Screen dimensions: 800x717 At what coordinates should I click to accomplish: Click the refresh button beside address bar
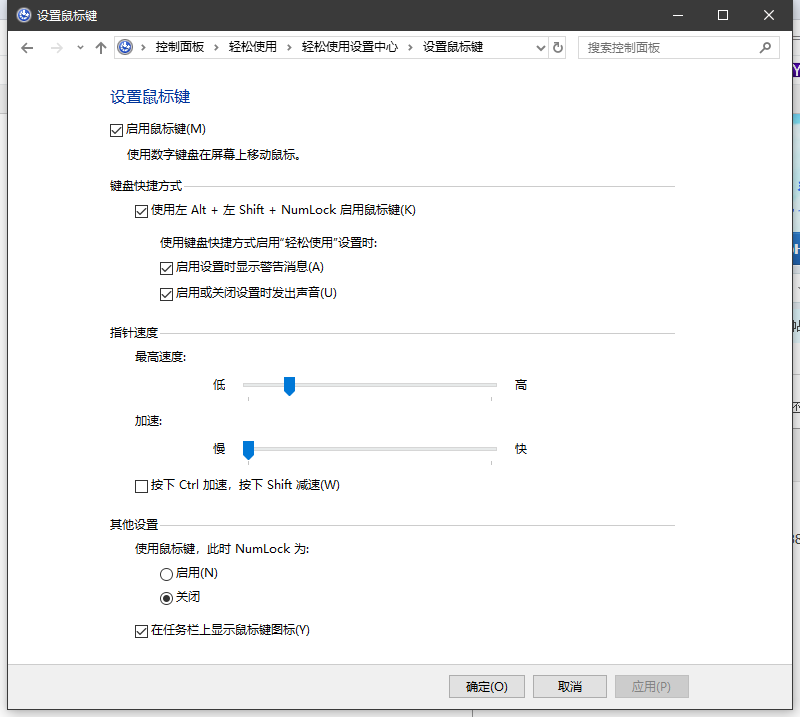[558, 47]
